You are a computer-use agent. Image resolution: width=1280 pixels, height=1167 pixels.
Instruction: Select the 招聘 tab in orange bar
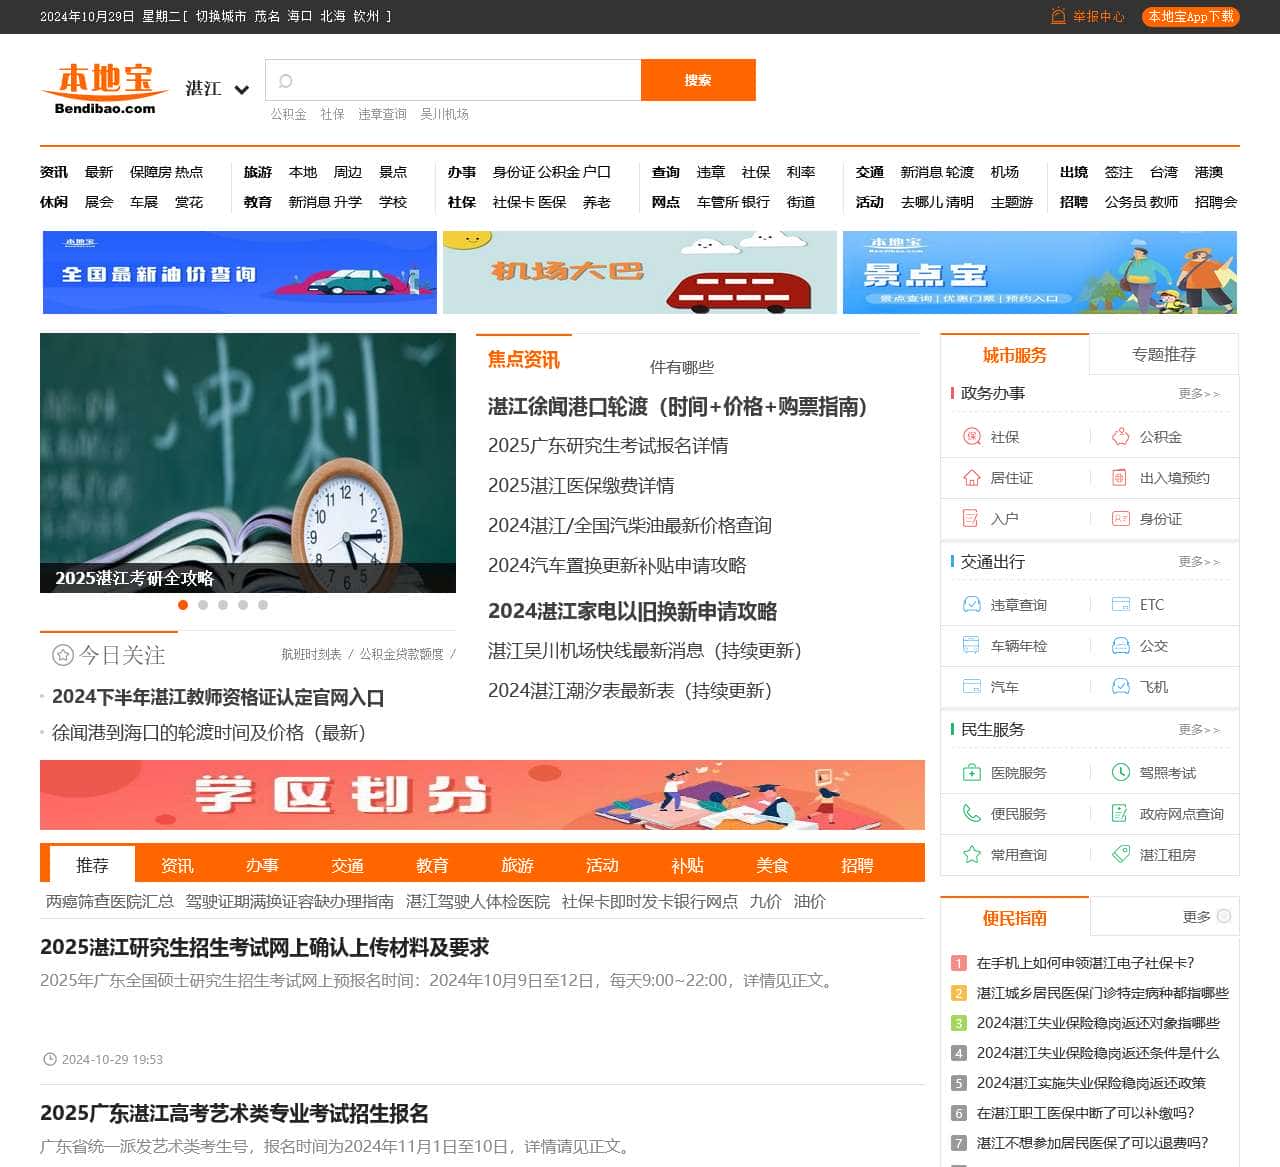857,865
